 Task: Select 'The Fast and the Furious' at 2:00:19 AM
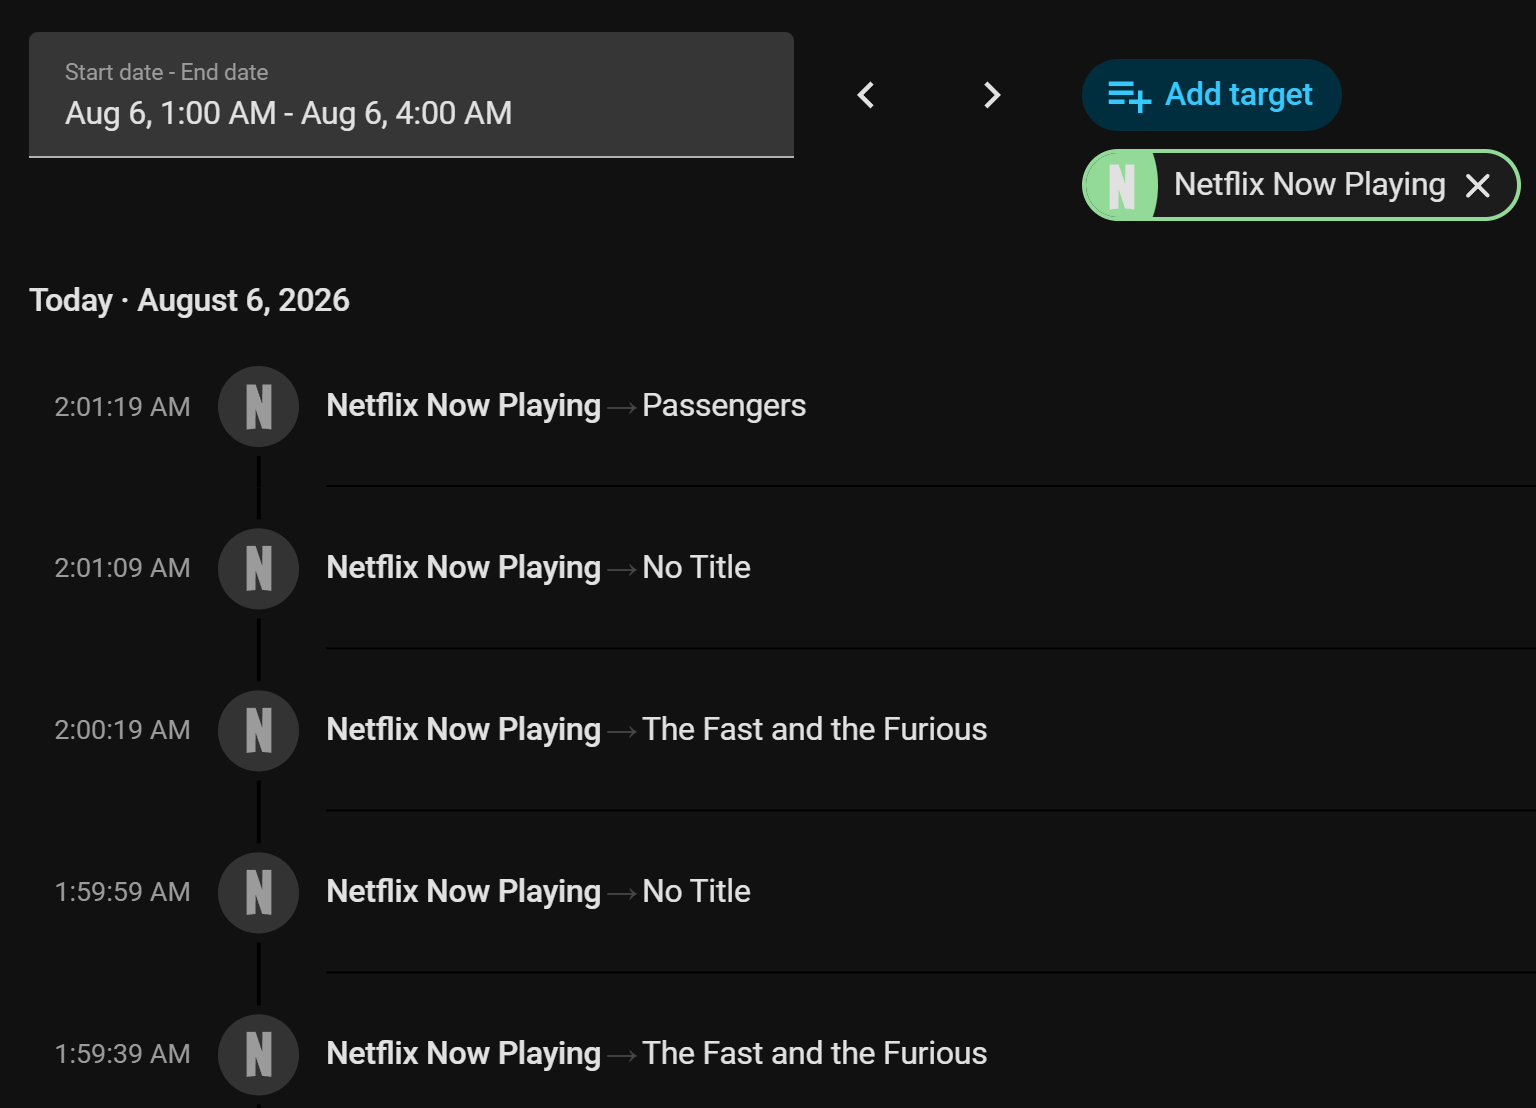[x=814, y=730]
